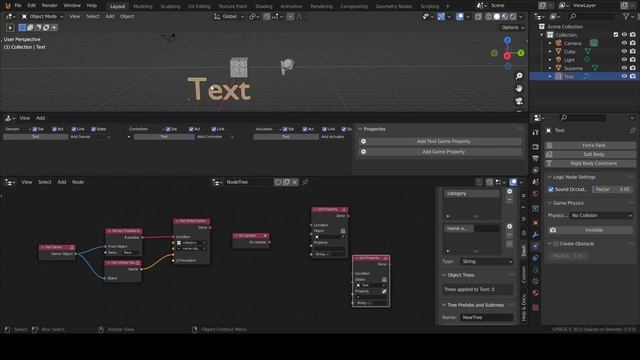Open the Tool tab in the Properties editor
Screen dimensions: 640x360
point(536,132)
